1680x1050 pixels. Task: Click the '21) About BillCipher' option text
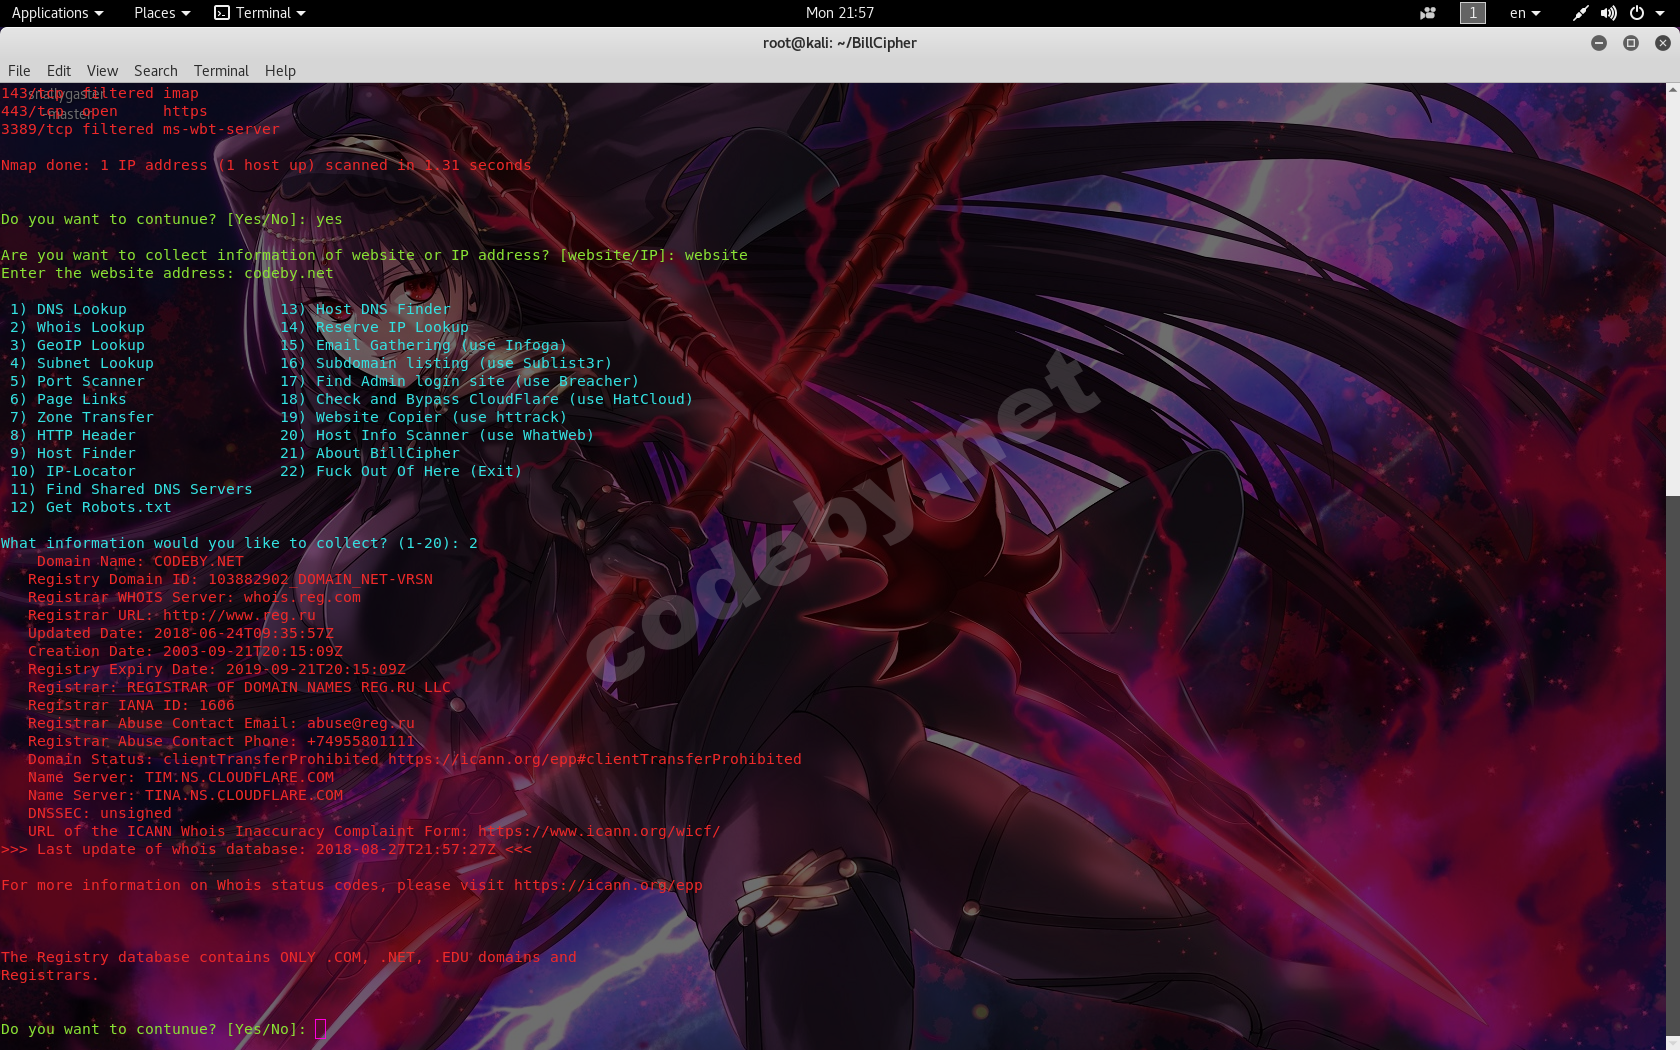(370, 453)
